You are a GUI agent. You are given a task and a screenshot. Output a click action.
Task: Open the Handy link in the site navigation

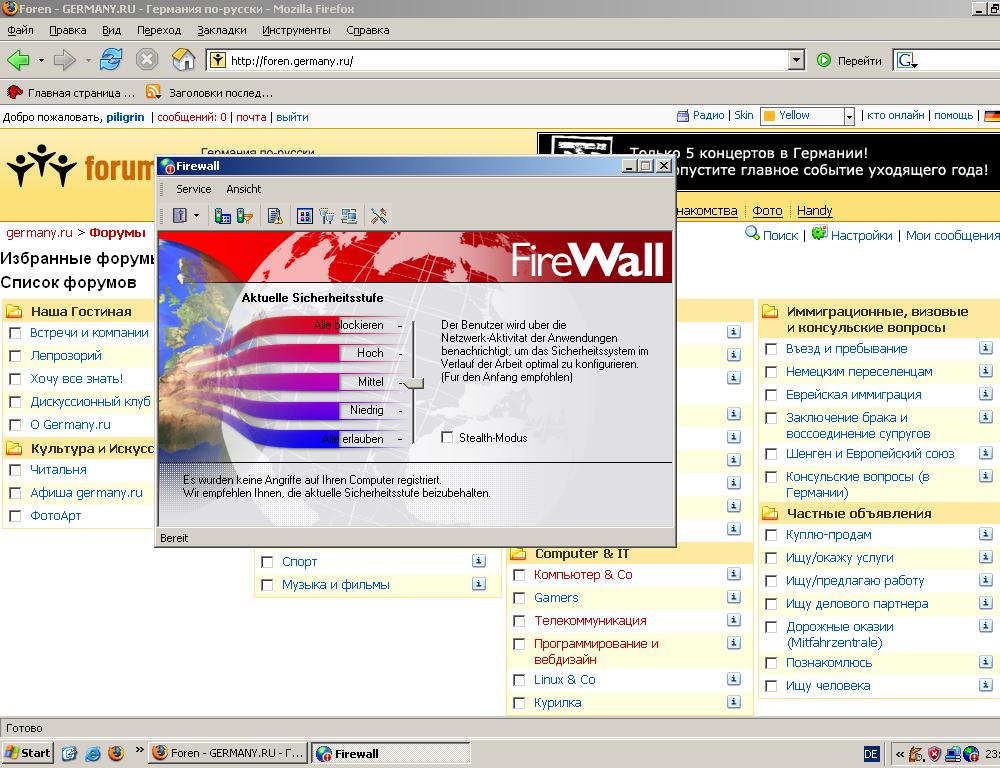click(x=814, y=210)
